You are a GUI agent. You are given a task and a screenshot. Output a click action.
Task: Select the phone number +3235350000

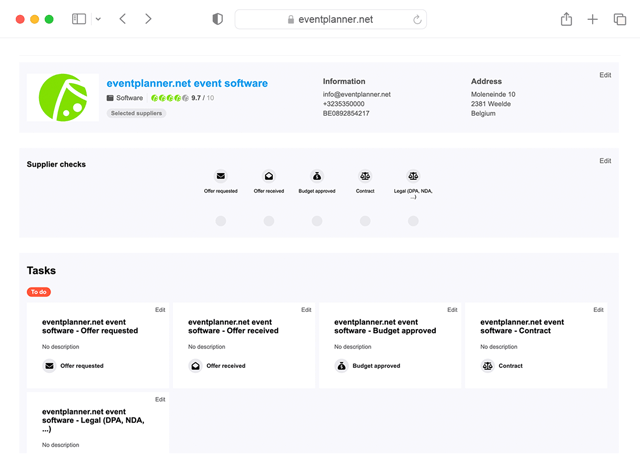point(343,104)
